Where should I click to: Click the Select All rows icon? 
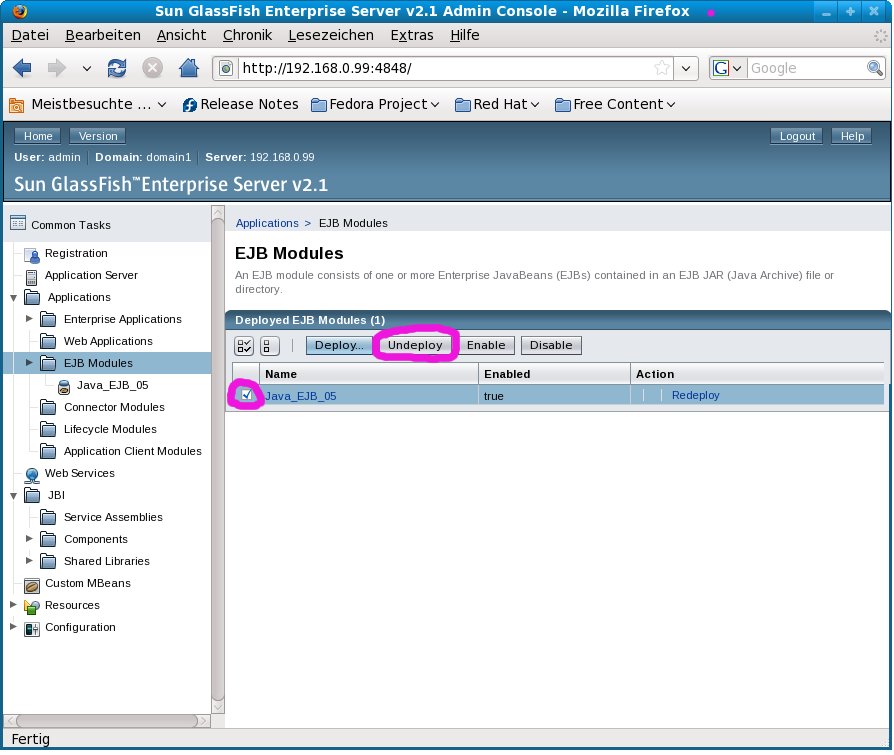(245, 346)
